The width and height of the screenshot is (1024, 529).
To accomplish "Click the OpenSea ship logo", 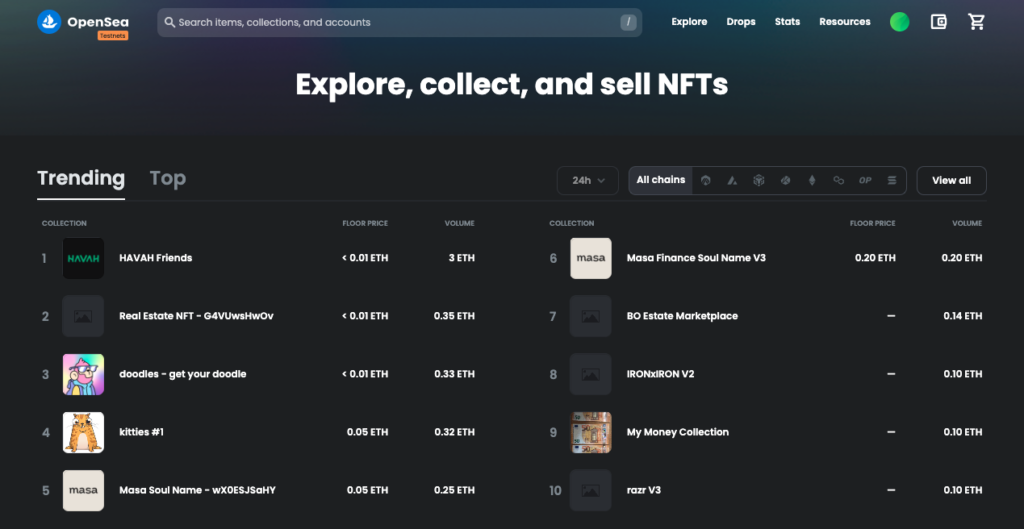I will [x=49, y=22].
